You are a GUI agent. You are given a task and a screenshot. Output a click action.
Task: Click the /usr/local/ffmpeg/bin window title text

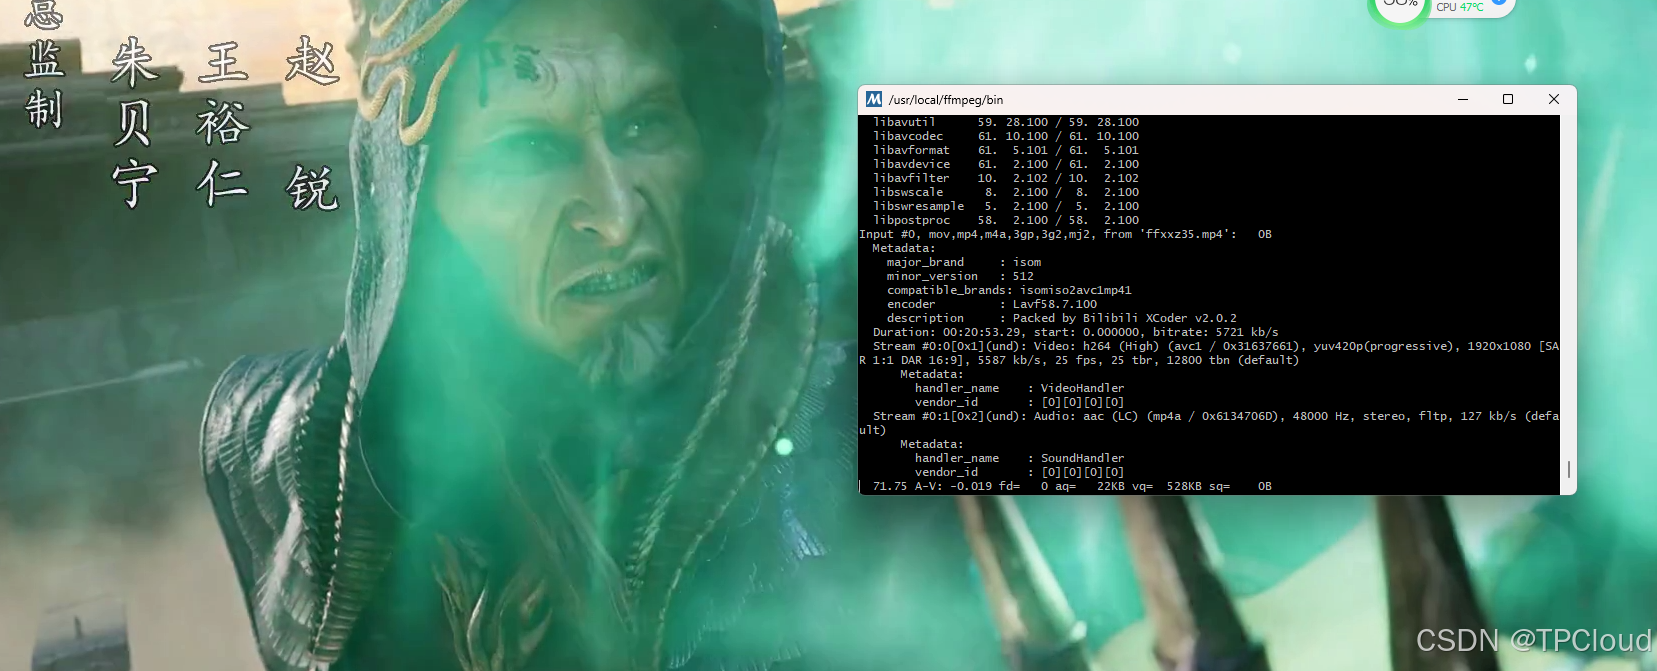946,100
